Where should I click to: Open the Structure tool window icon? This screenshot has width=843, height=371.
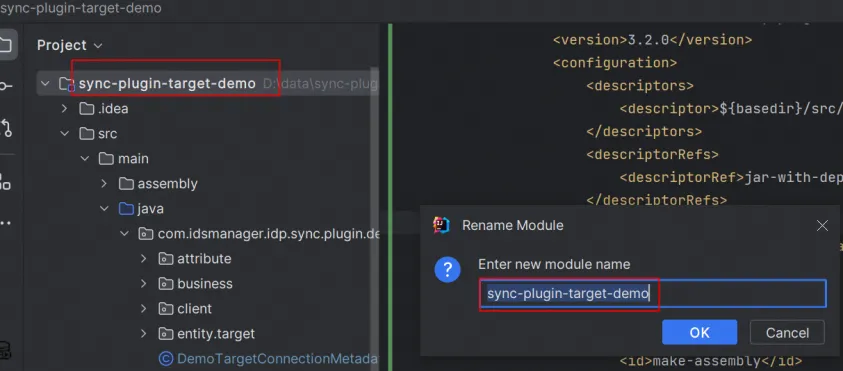(x=5, y=181)
